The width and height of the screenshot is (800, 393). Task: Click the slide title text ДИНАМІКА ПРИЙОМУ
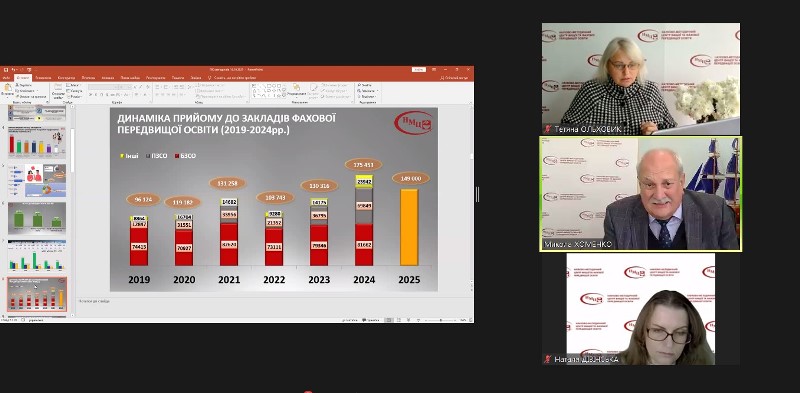coord(227,124)
